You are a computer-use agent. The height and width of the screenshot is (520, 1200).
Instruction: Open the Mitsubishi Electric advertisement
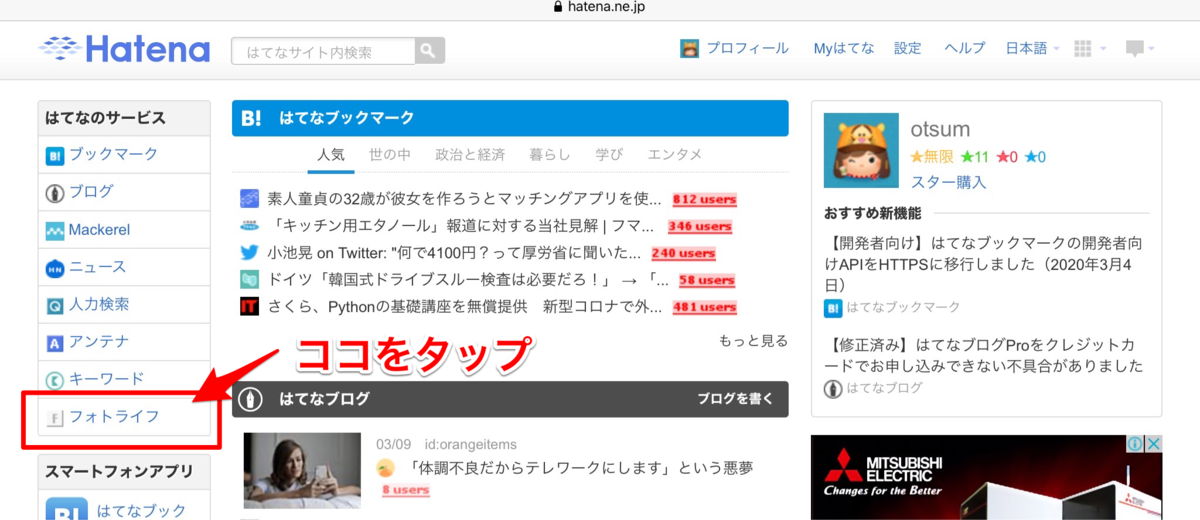[x=987, y=477]
